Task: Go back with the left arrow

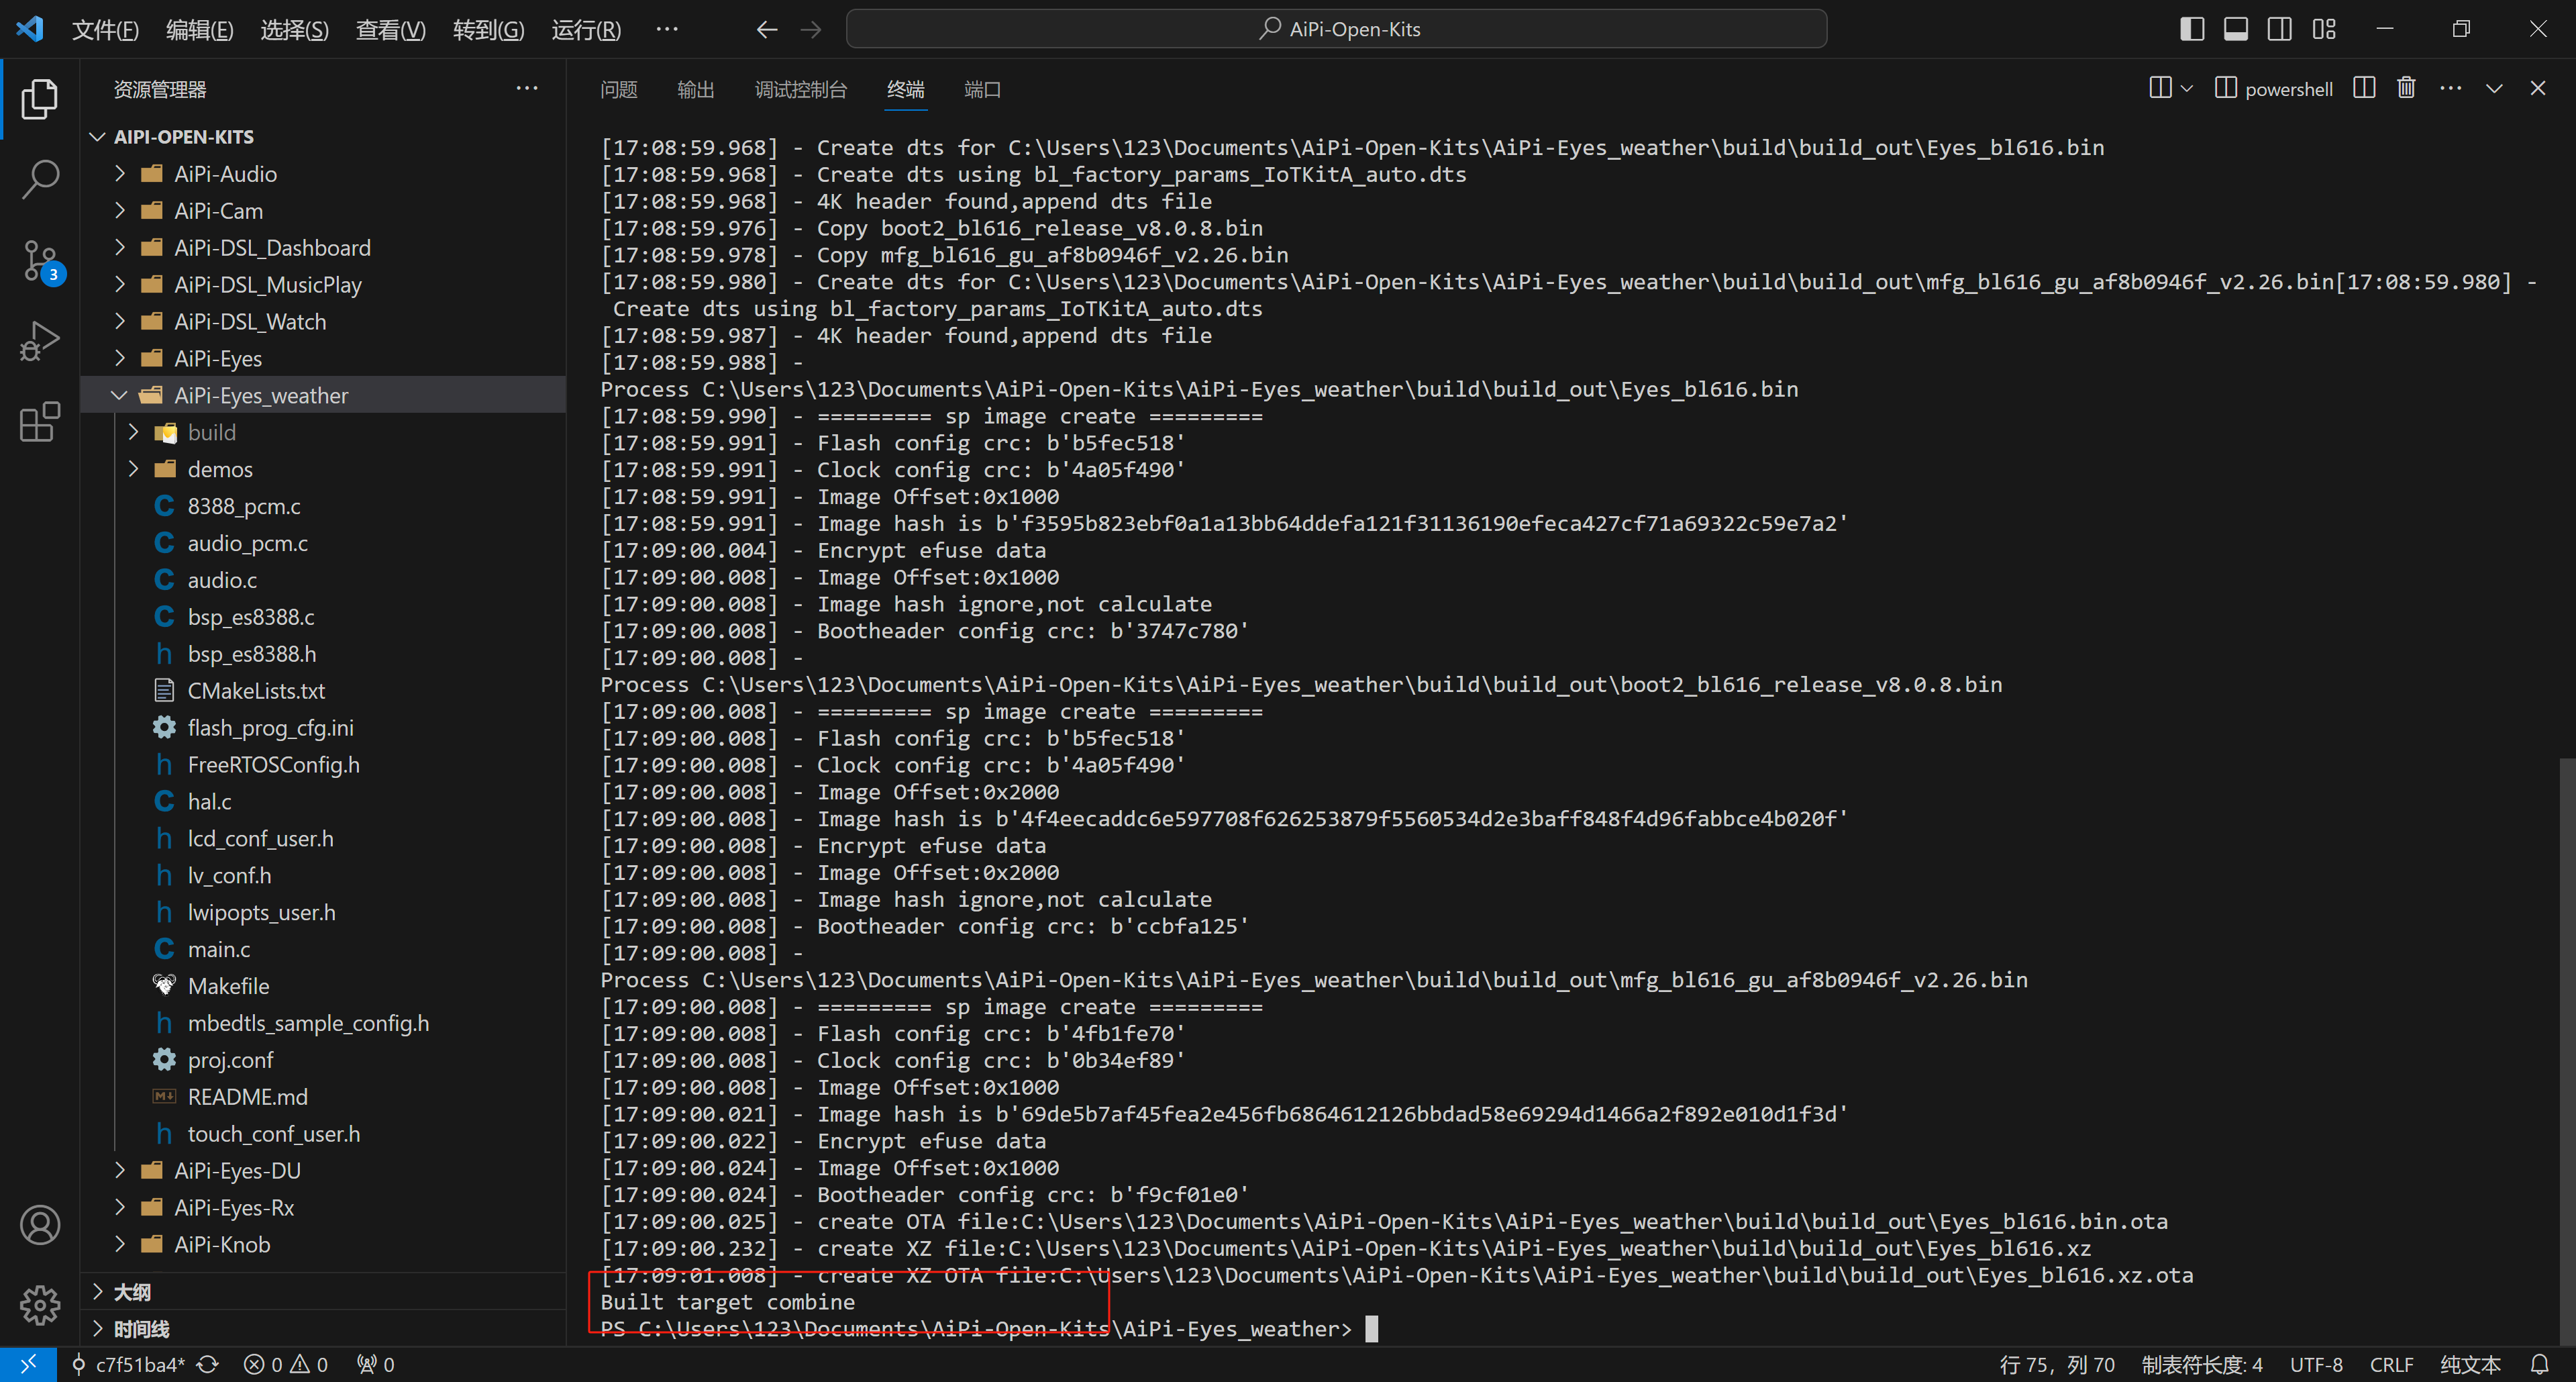Action: click(x=767, y=29)
